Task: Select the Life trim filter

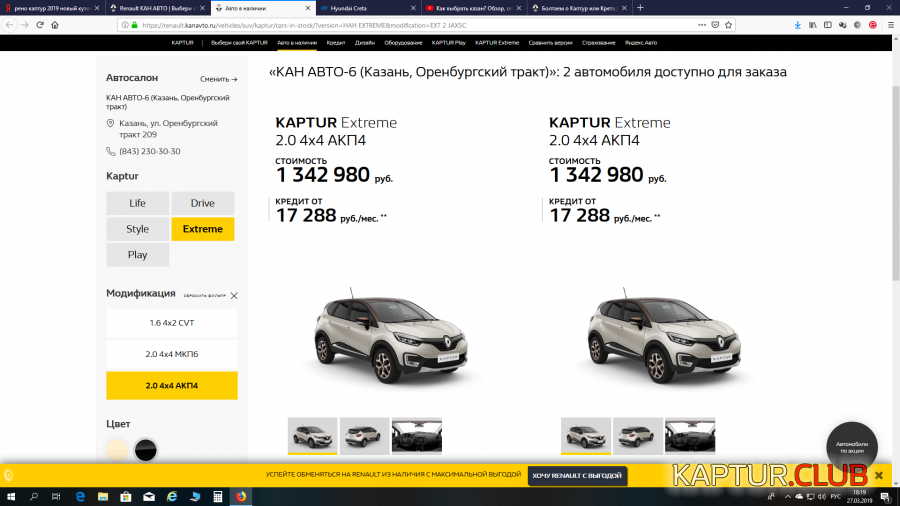Action: [138, 203]
